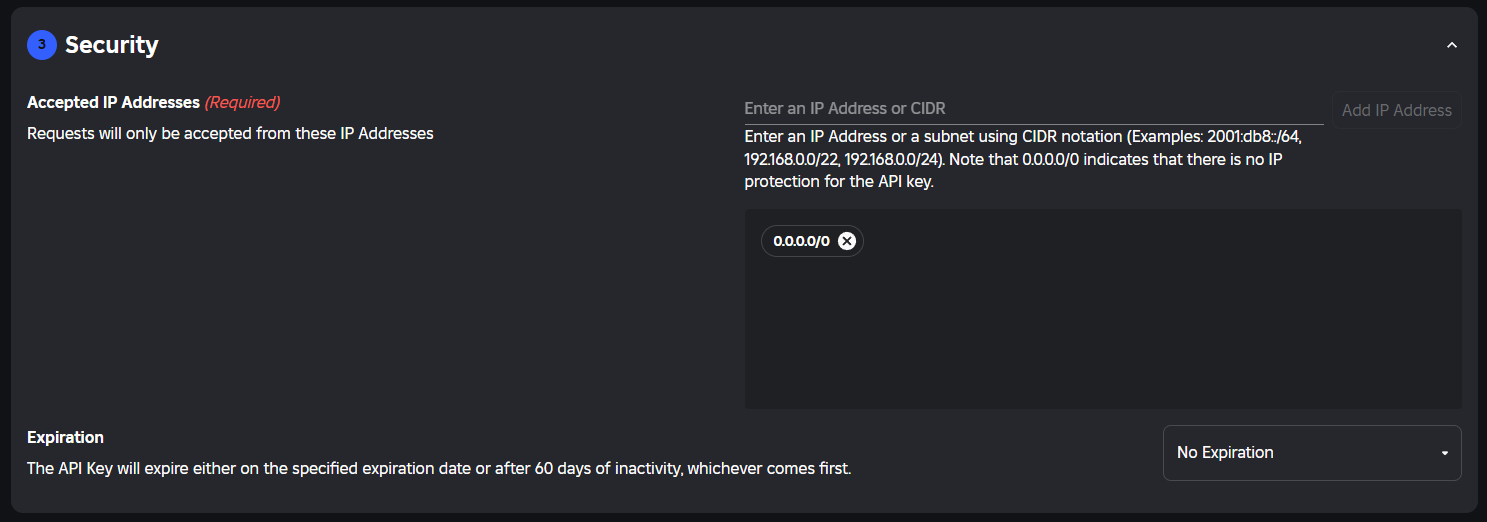Screen dimensions: 1487x522
Task: Click the Security section heading
Action: click(x=112, y=45)
